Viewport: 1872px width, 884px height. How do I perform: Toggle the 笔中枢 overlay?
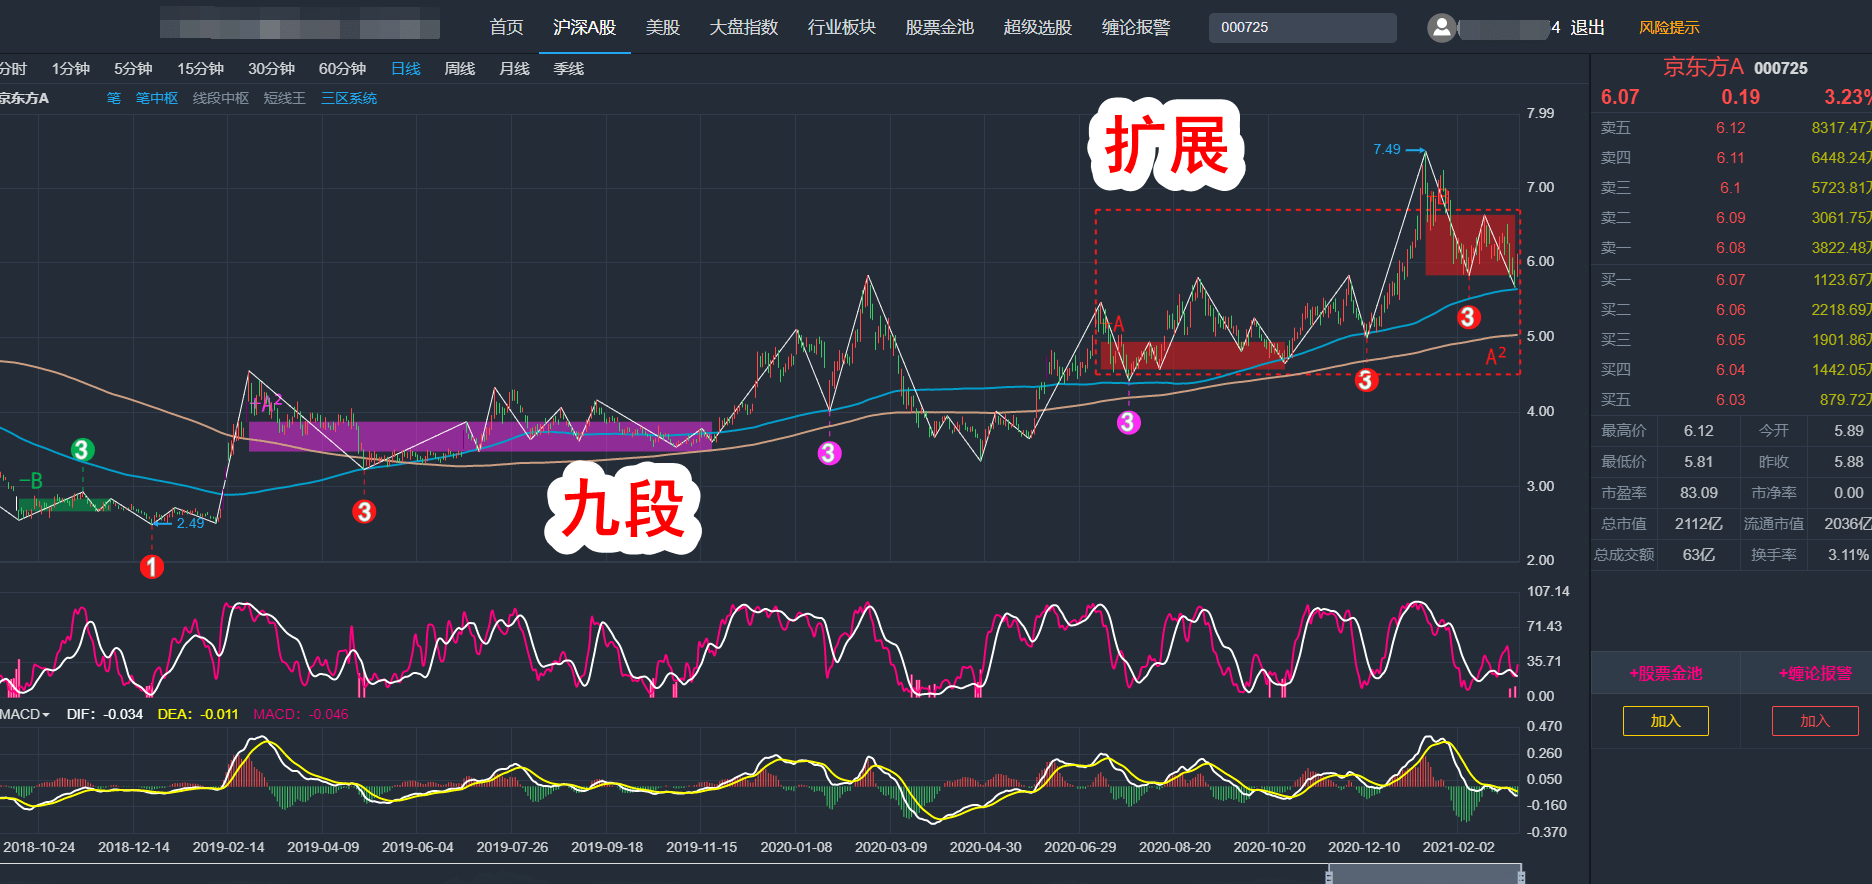point(156,98)
